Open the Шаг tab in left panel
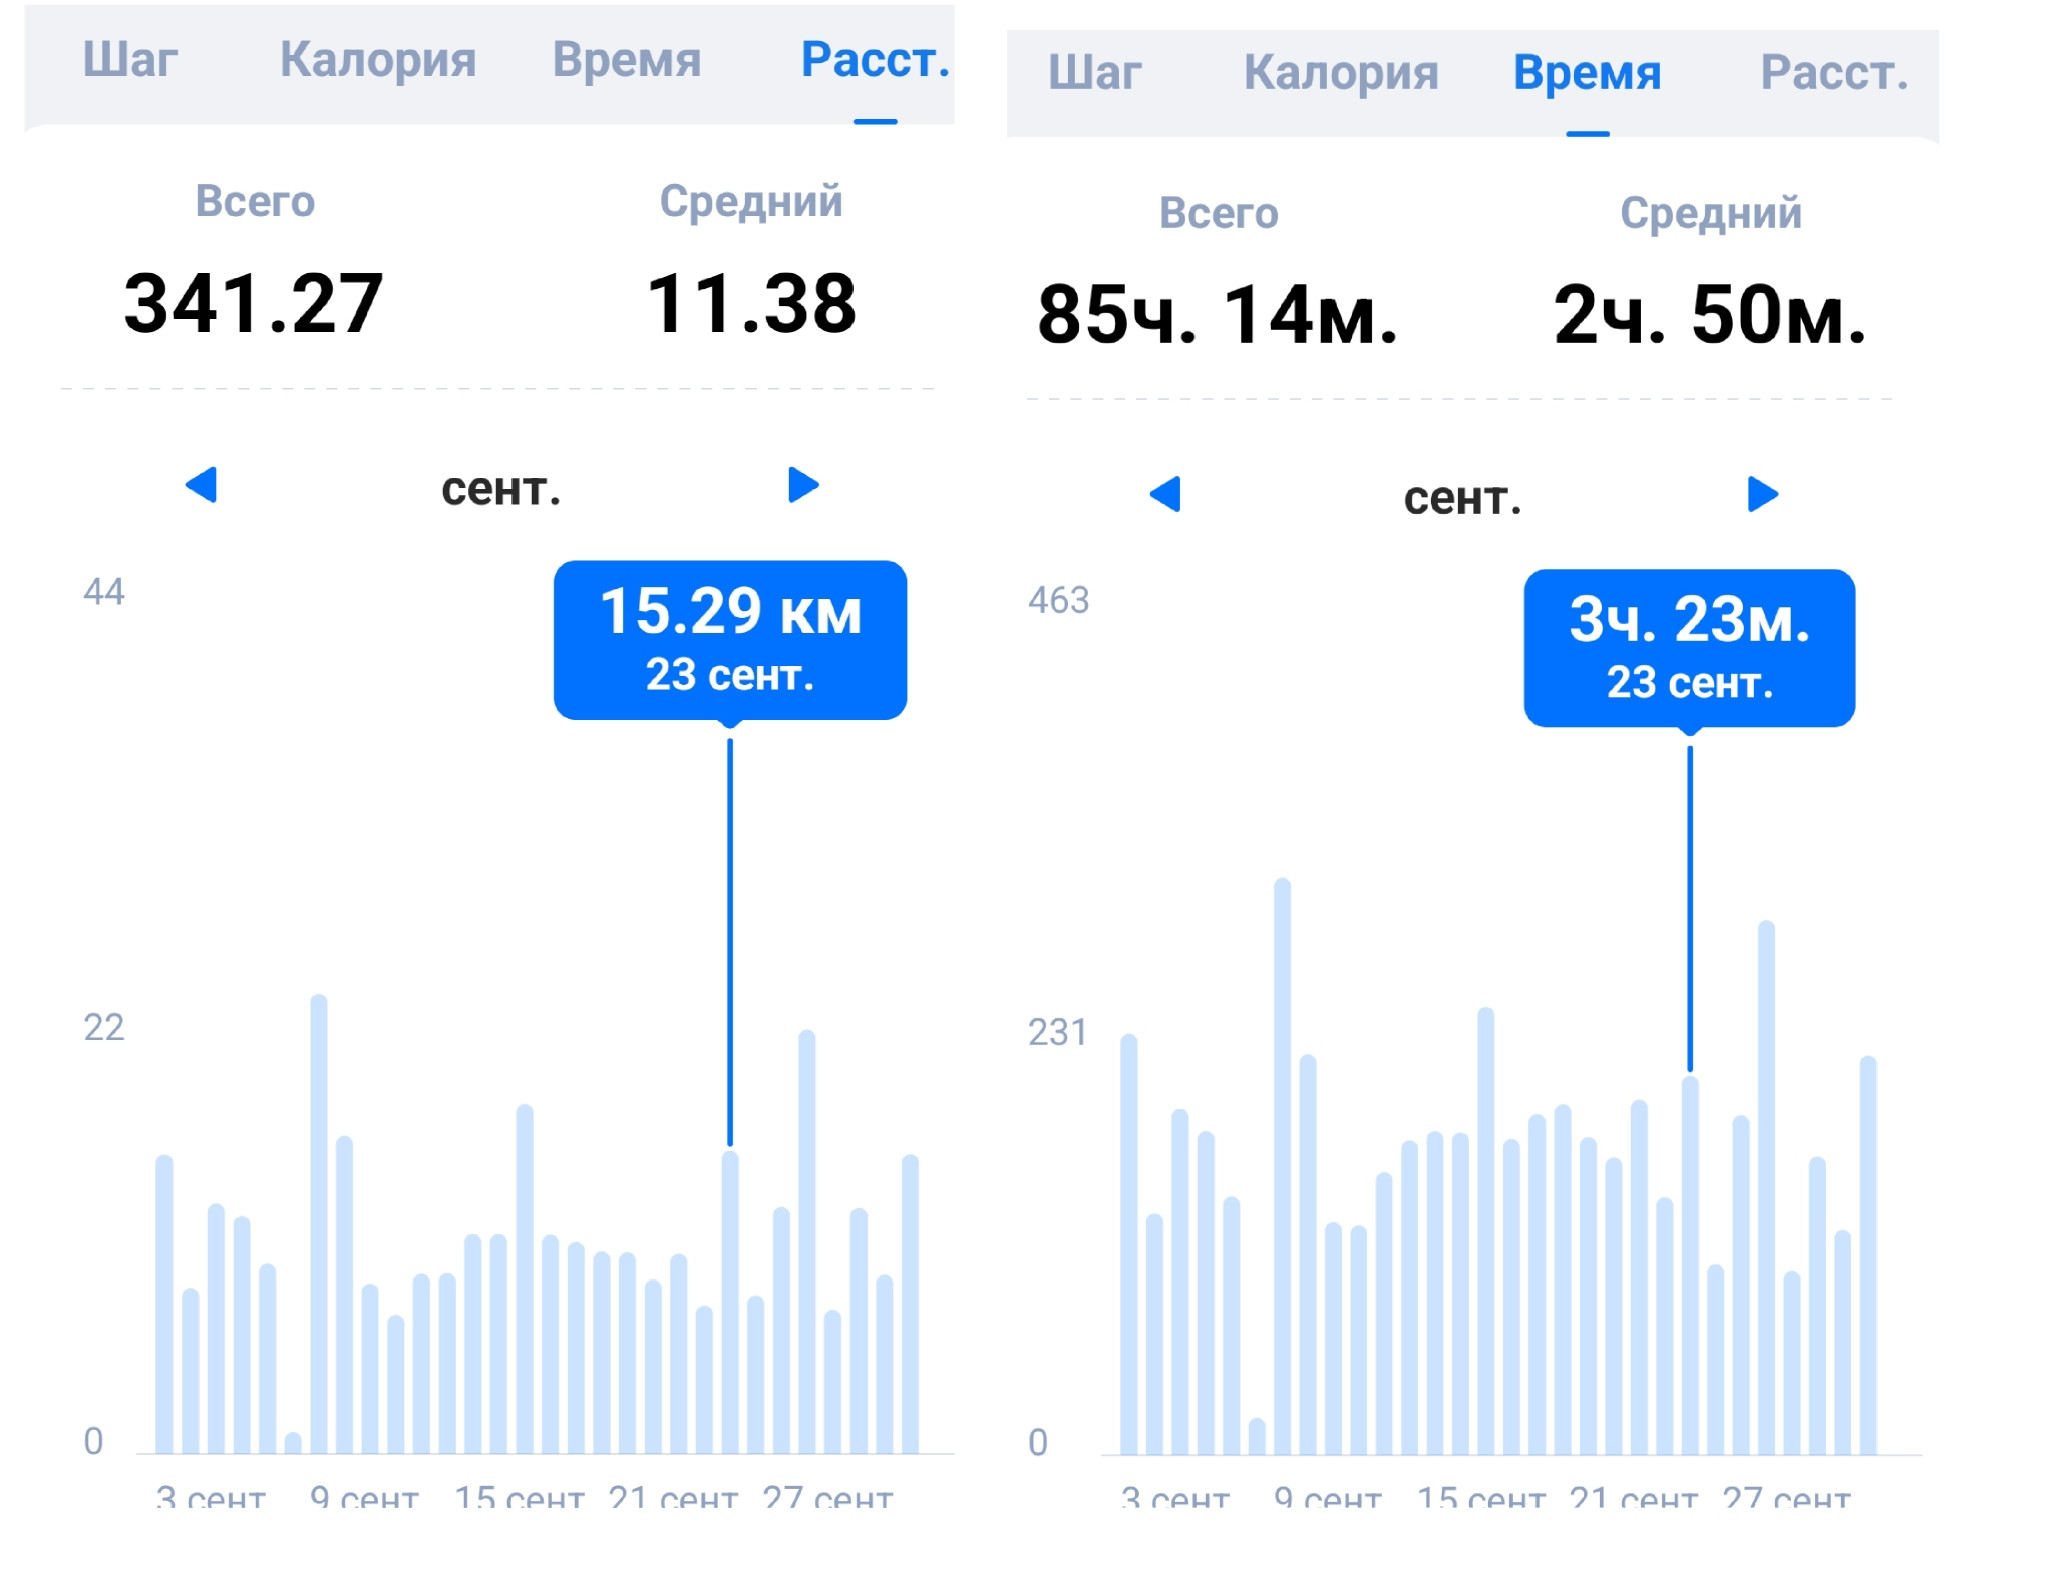The image size is (2048, 1576). tap(130, 60)
